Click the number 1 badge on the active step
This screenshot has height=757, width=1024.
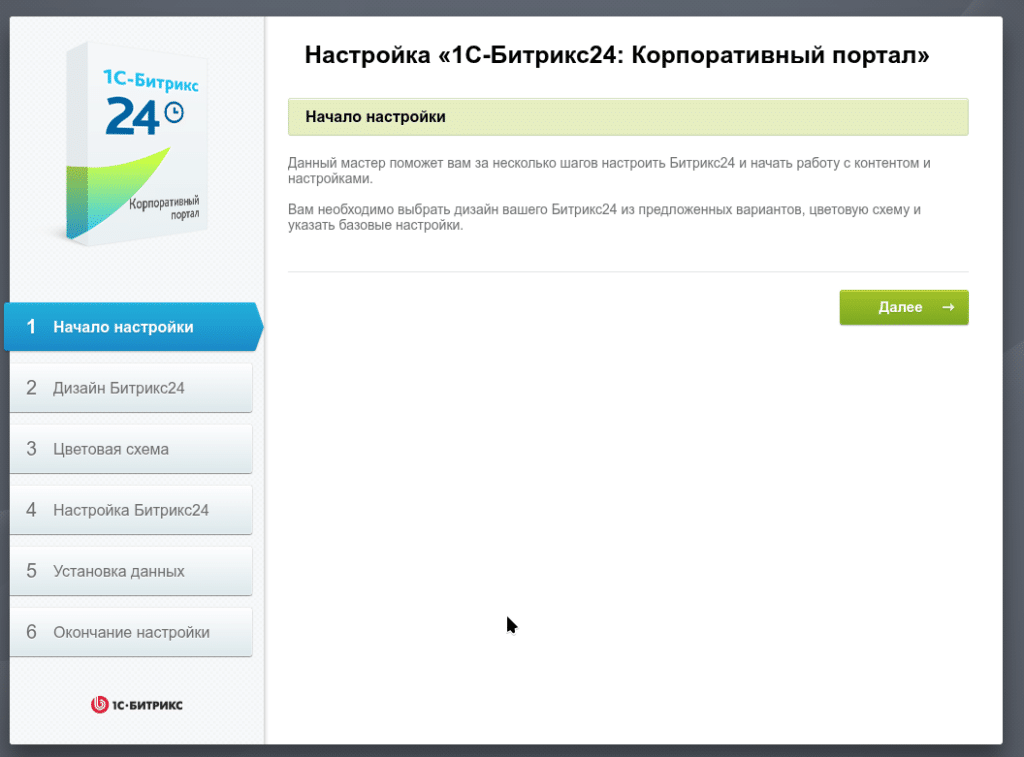point(32,326)
